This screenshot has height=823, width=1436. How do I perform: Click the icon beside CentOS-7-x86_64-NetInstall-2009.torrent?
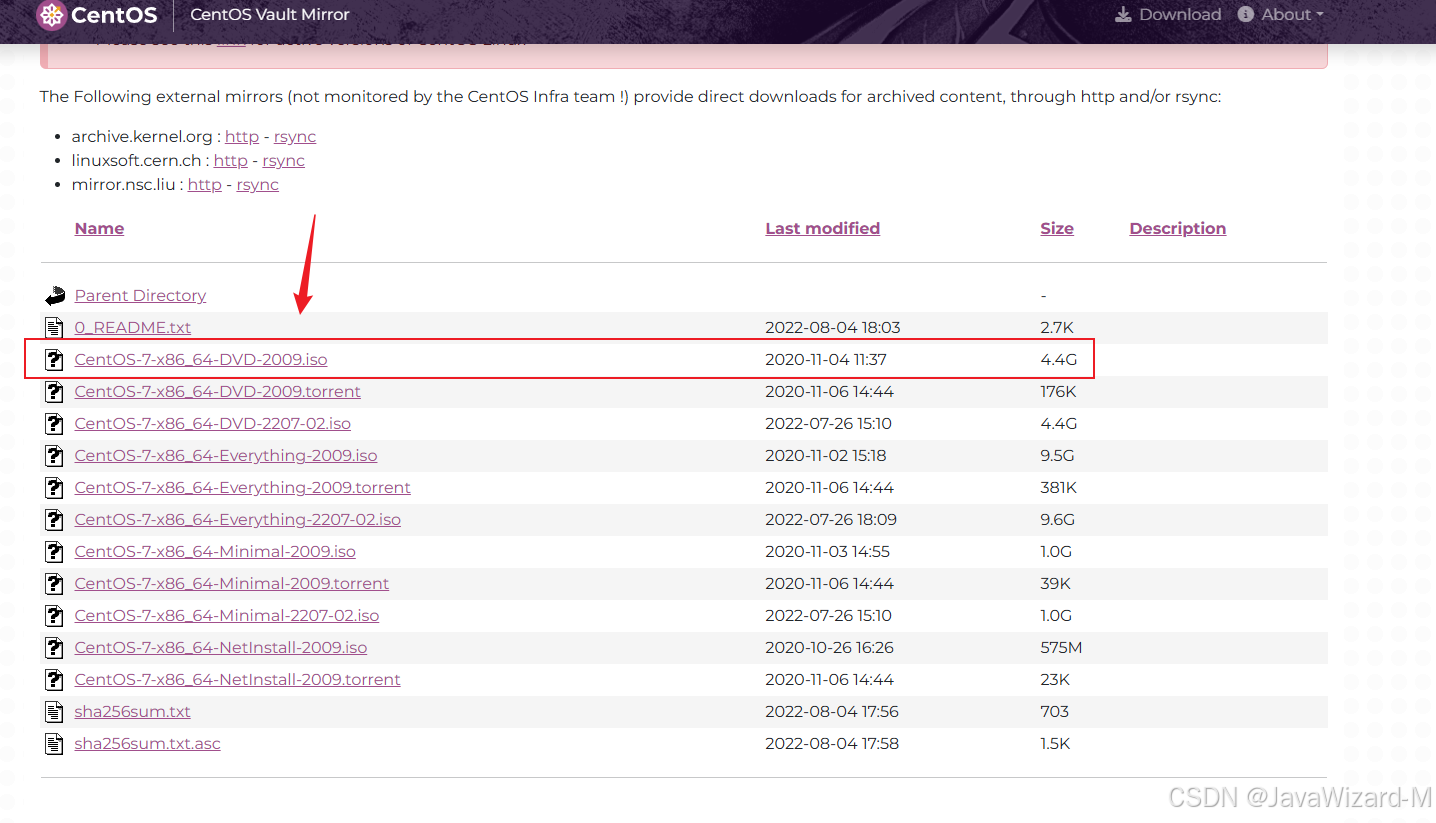click(54, 680)
